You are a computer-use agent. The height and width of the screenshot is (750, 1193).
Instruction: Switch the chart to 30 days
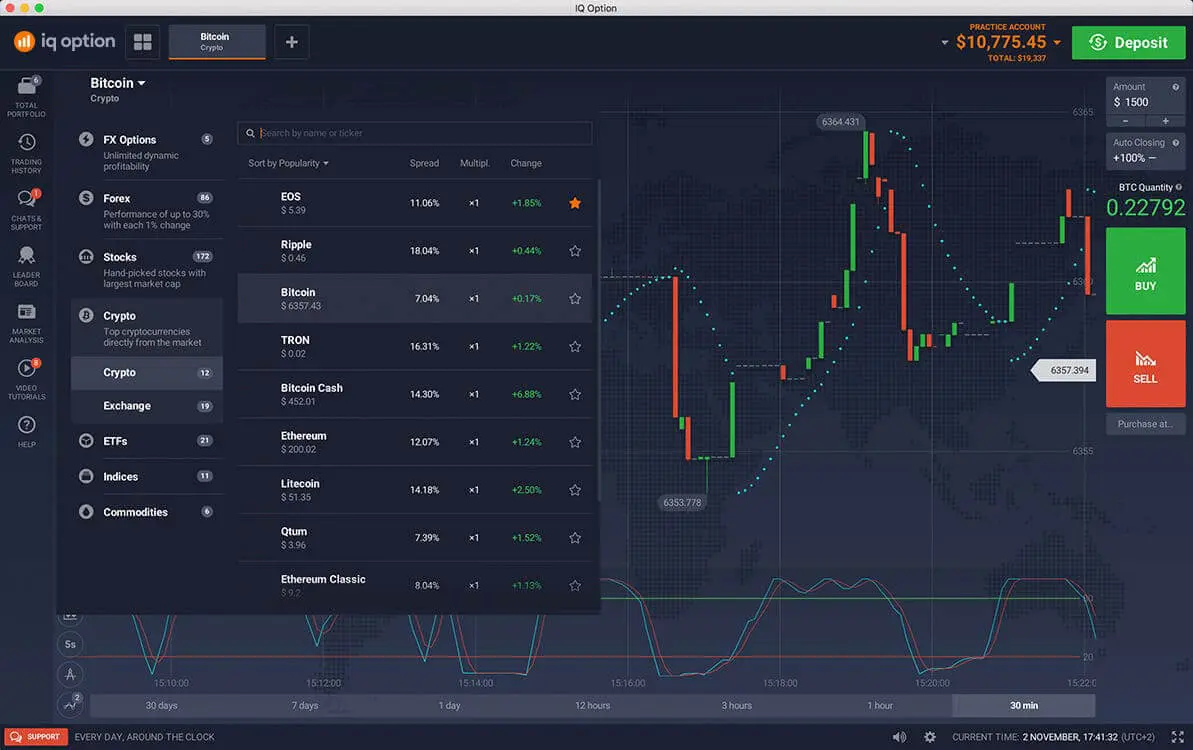click(x=161, y=705)
